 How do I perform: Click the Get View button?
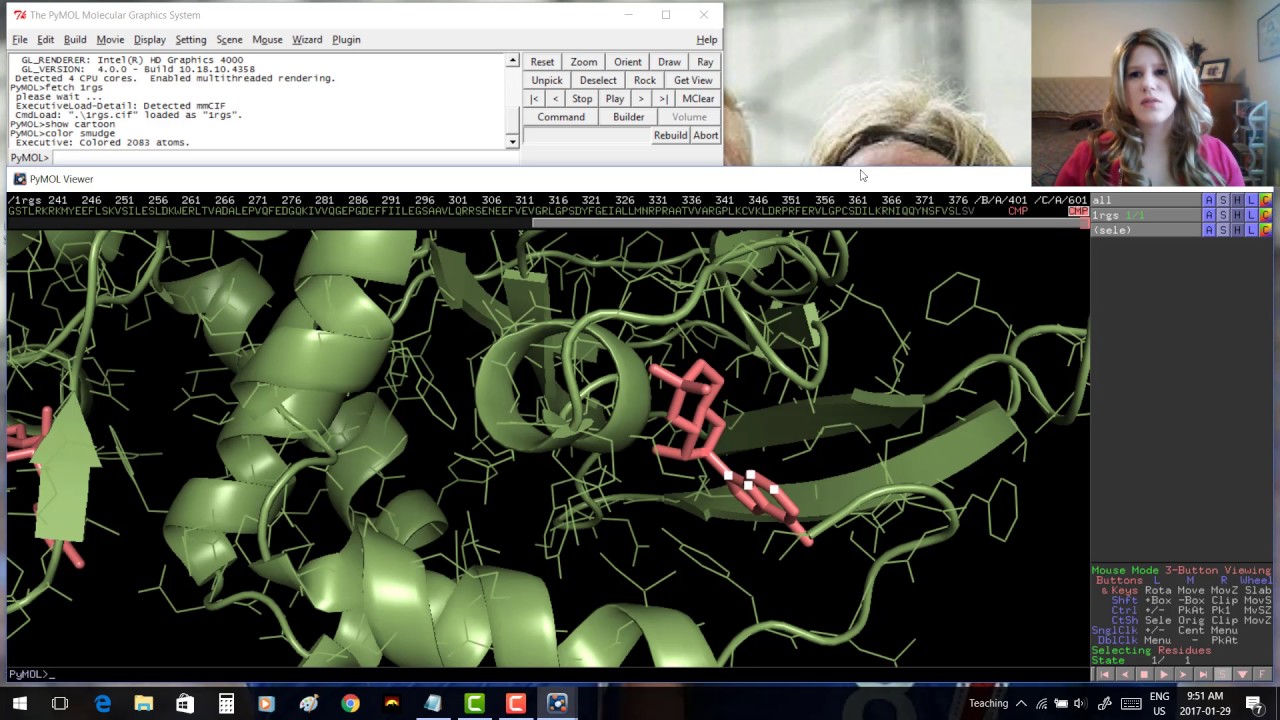(x=693, y=80)
